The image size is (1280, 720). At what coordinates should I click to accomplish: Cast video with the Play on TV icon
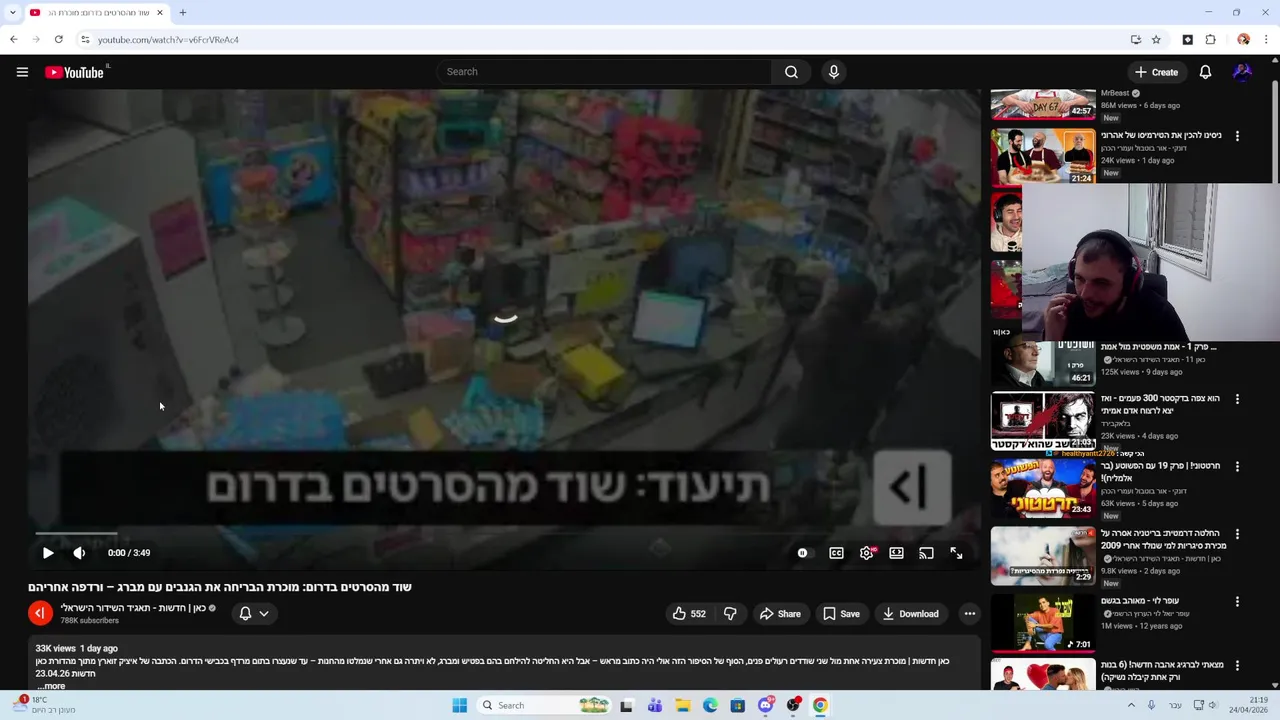(926, 553)
